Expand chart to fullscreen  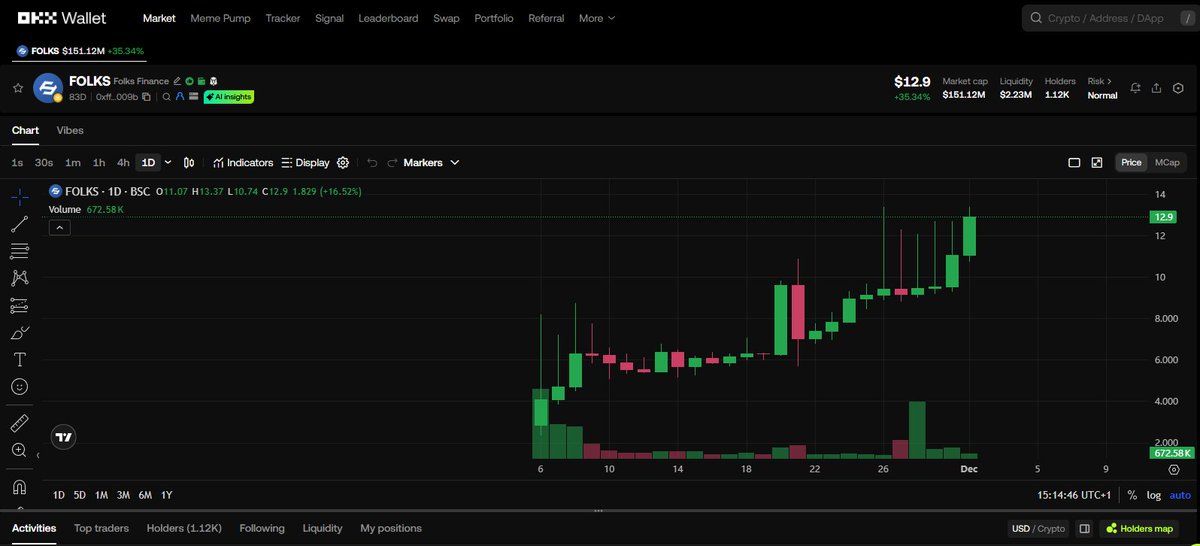click(1097, 162)
